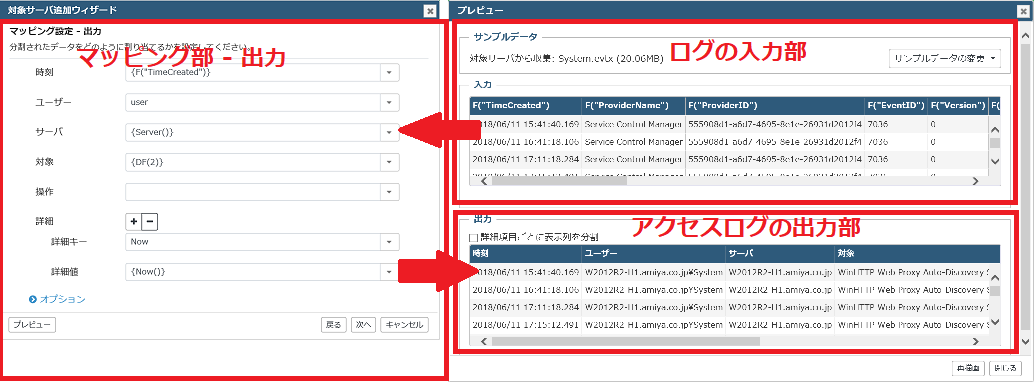Expand the オプション section
1035x382 pixels.
click(x=57, y=299)
